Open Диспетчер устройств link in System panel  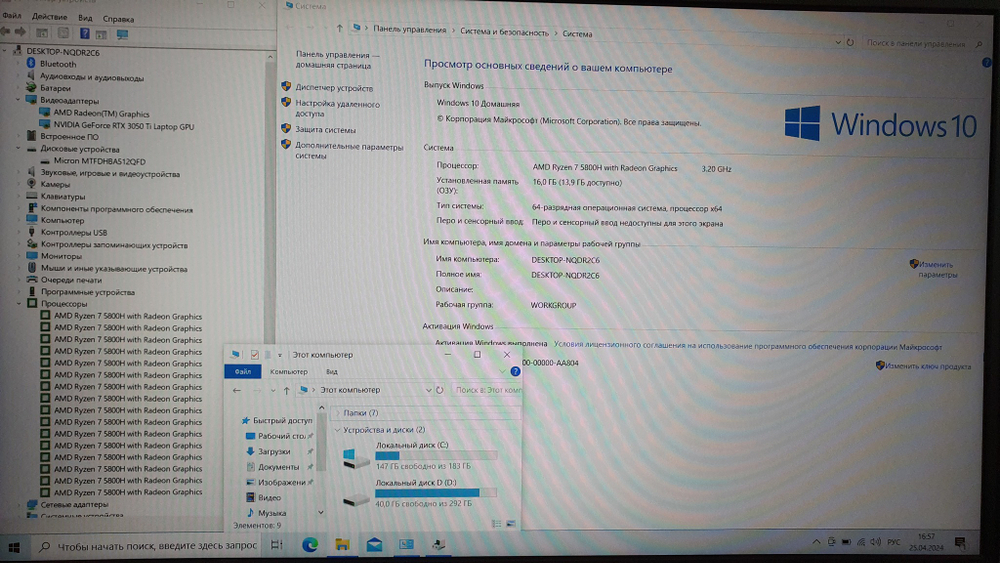coord(334,88)
